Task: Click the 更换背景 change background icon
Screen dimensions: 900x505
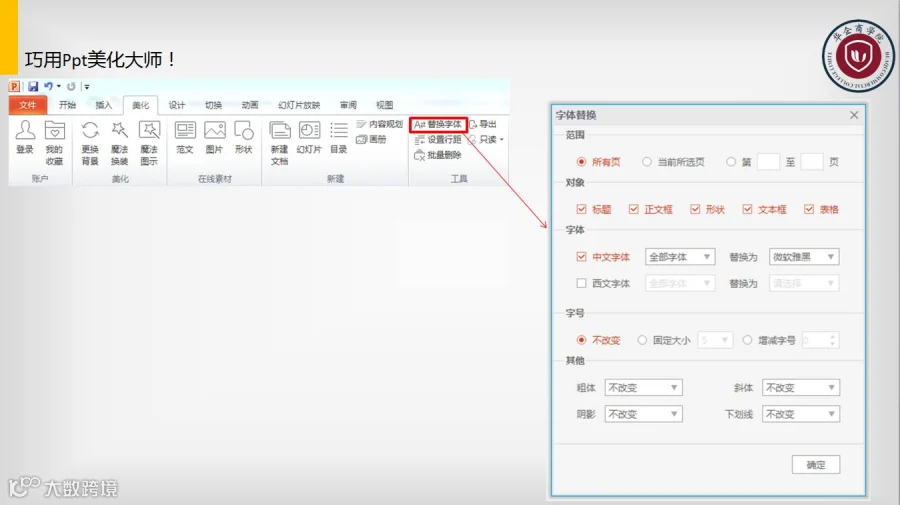Action: click(x=90, y=130)
